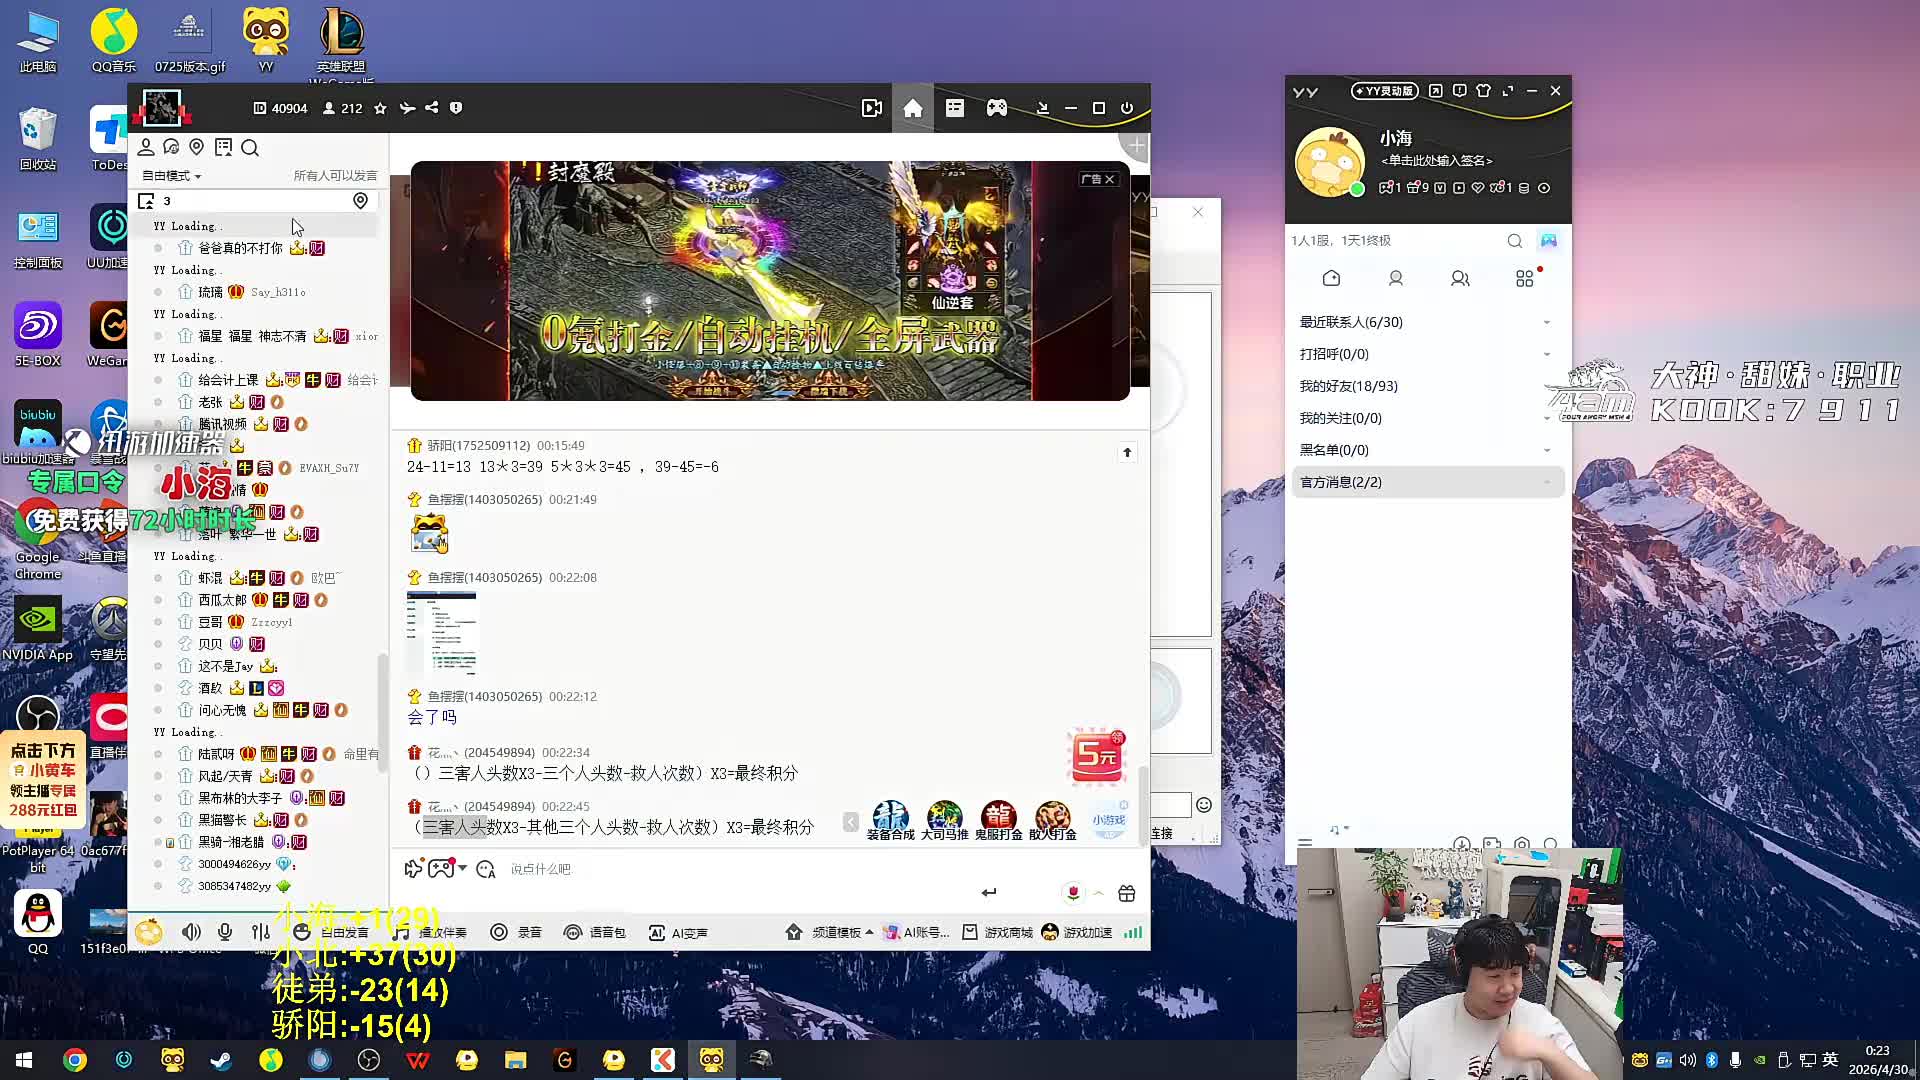Open the gift box icon in chat
Screen dimensions: 1920x1080
coord(1127,893)
